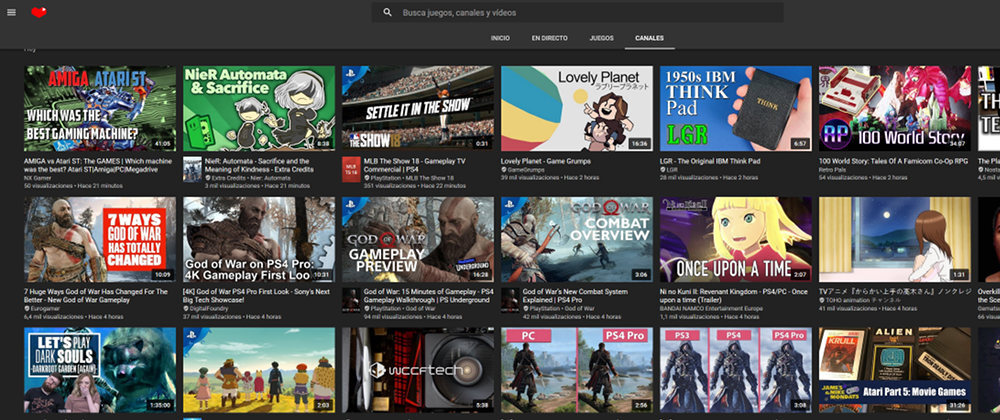Viewport: 1000px width, 420px height.
Task: Play the God of War on PS4 Pro 4K thumbnail
Action: [259, 239]
